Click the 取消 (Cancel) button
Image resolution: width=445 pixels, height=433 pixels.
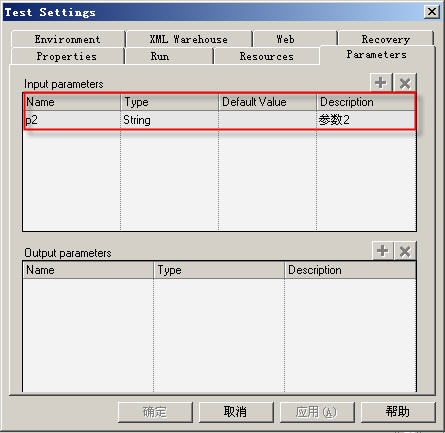(x=236, y=412)
